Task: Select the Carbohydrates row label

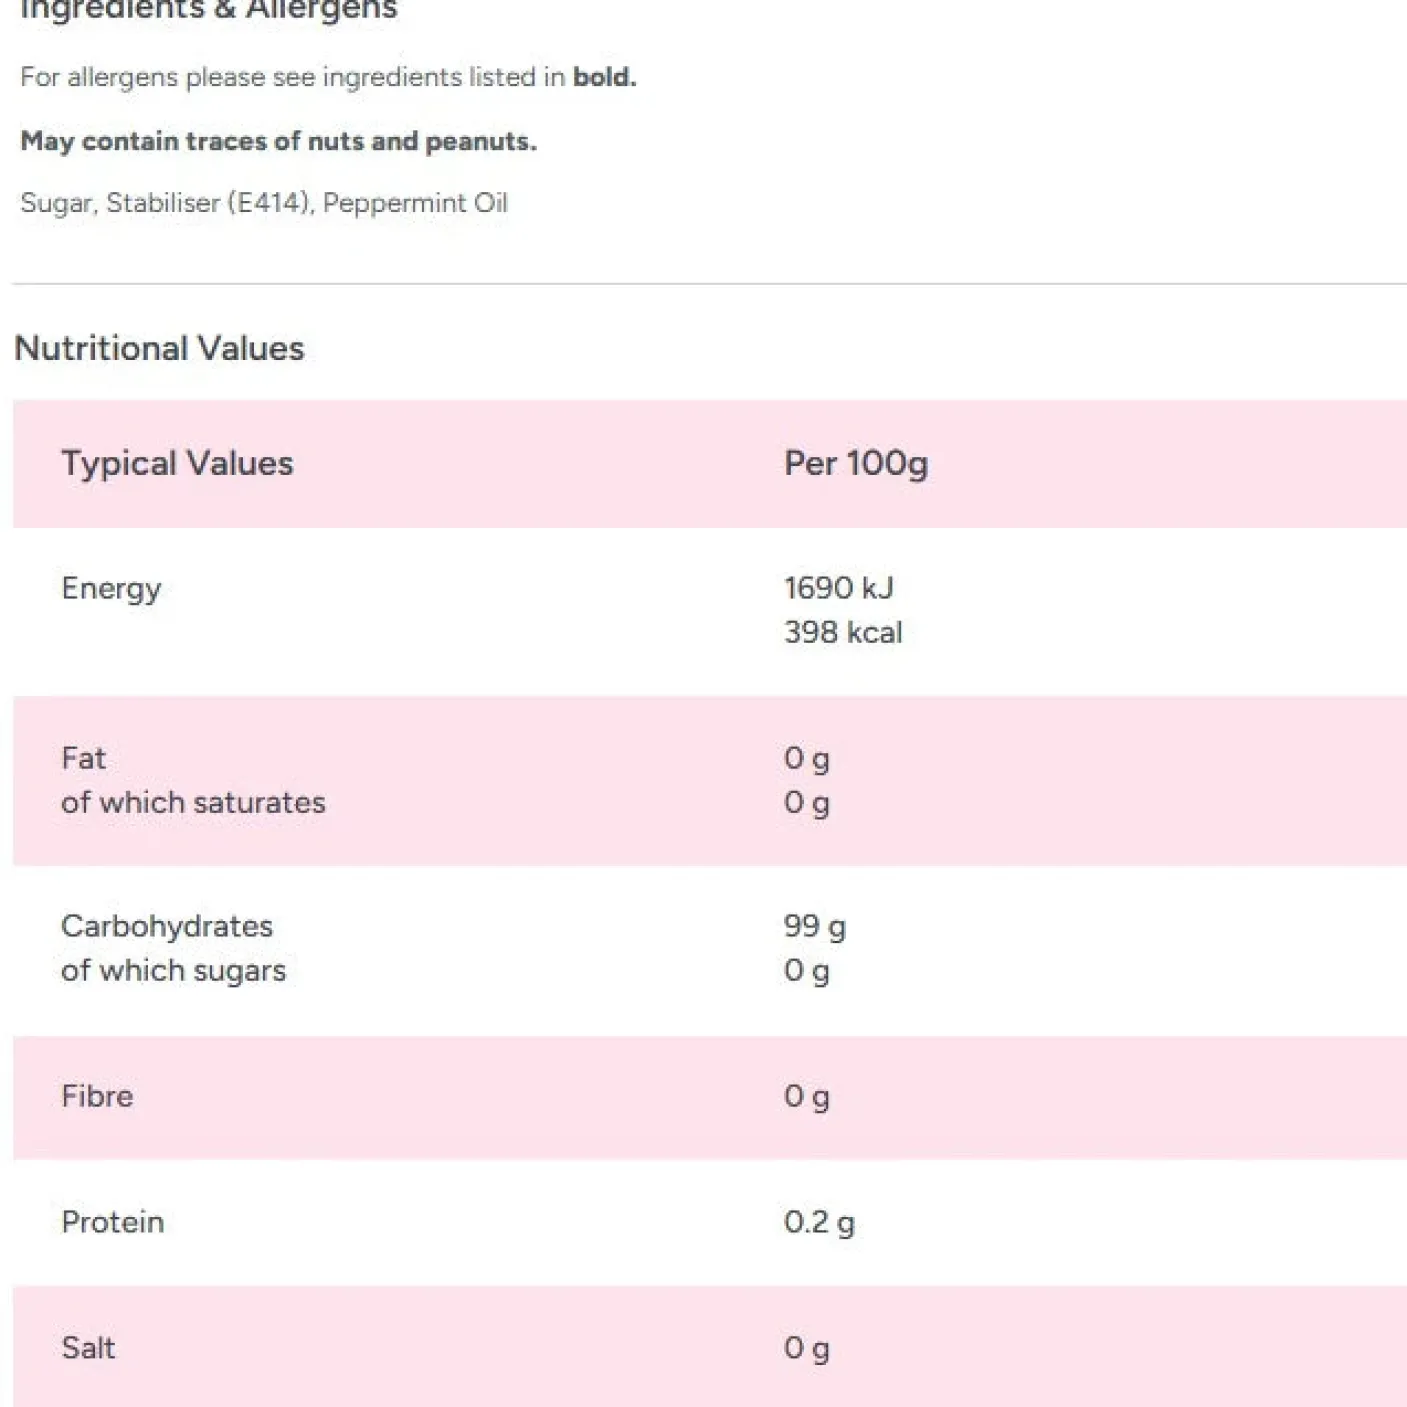Action: pyautogui.click(x=166, y=926)
